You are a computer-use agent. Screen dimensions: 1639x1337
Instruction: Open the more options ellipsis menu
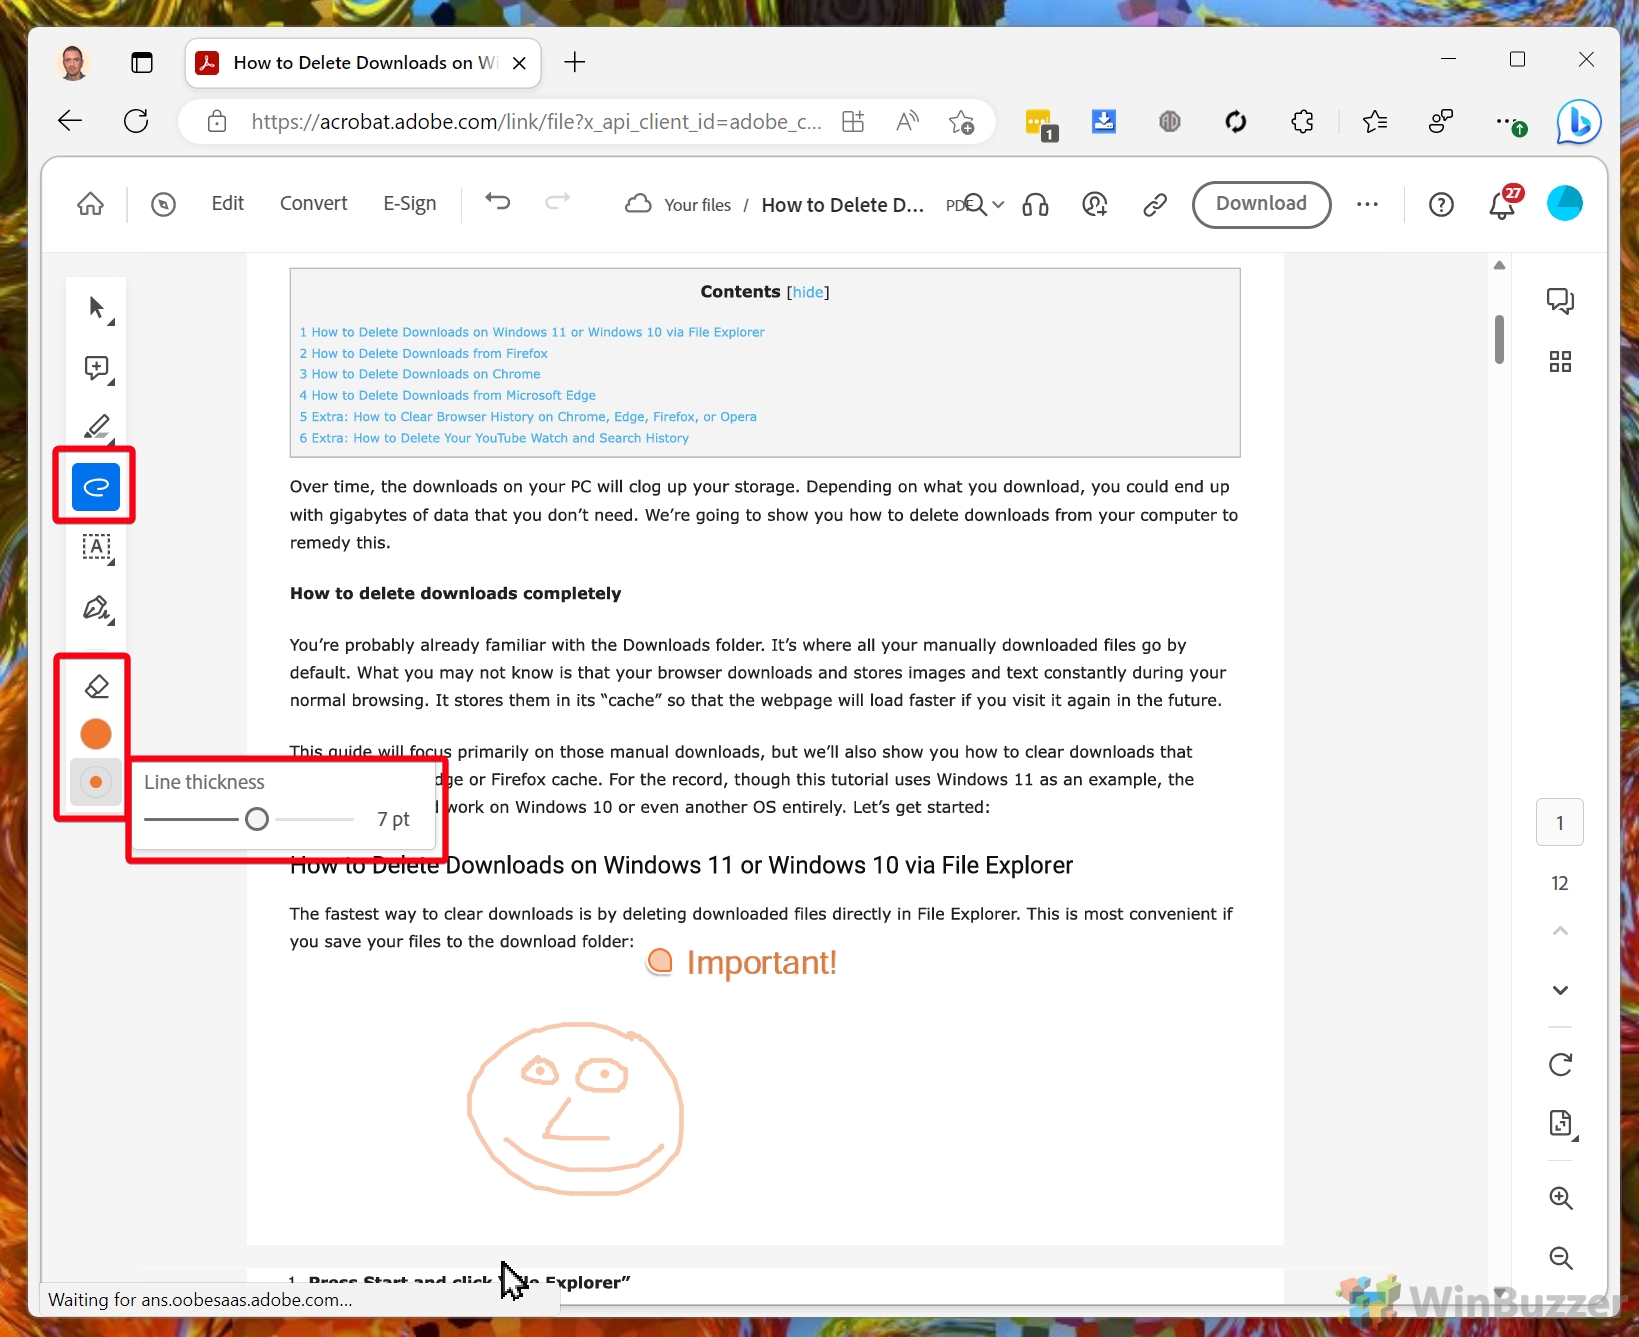coord(1367,205)
